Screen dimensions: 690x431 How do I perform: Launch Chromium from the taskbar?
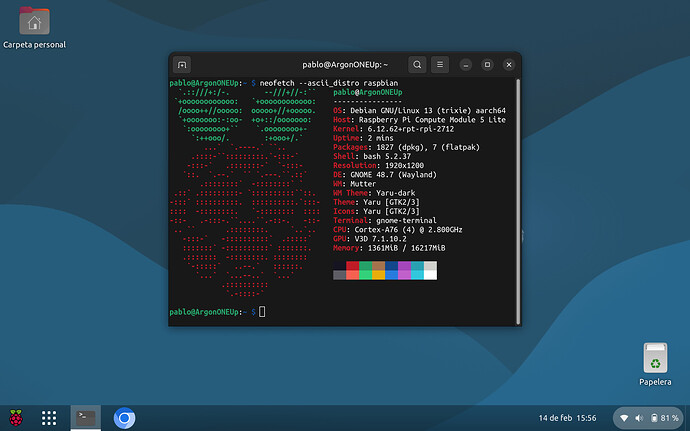[x=125, y=417]
